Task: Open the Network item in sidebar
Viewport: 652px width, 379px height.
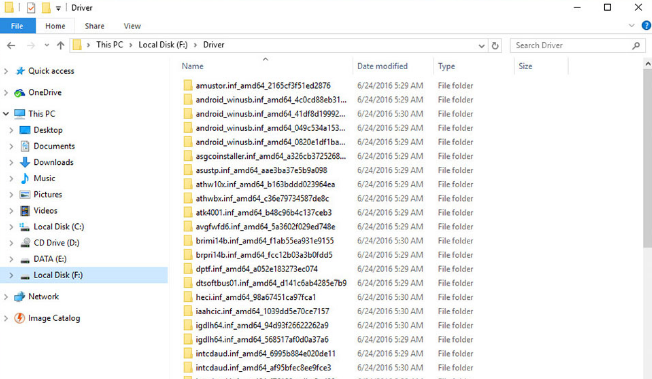Action: click(x=44, y=297)
